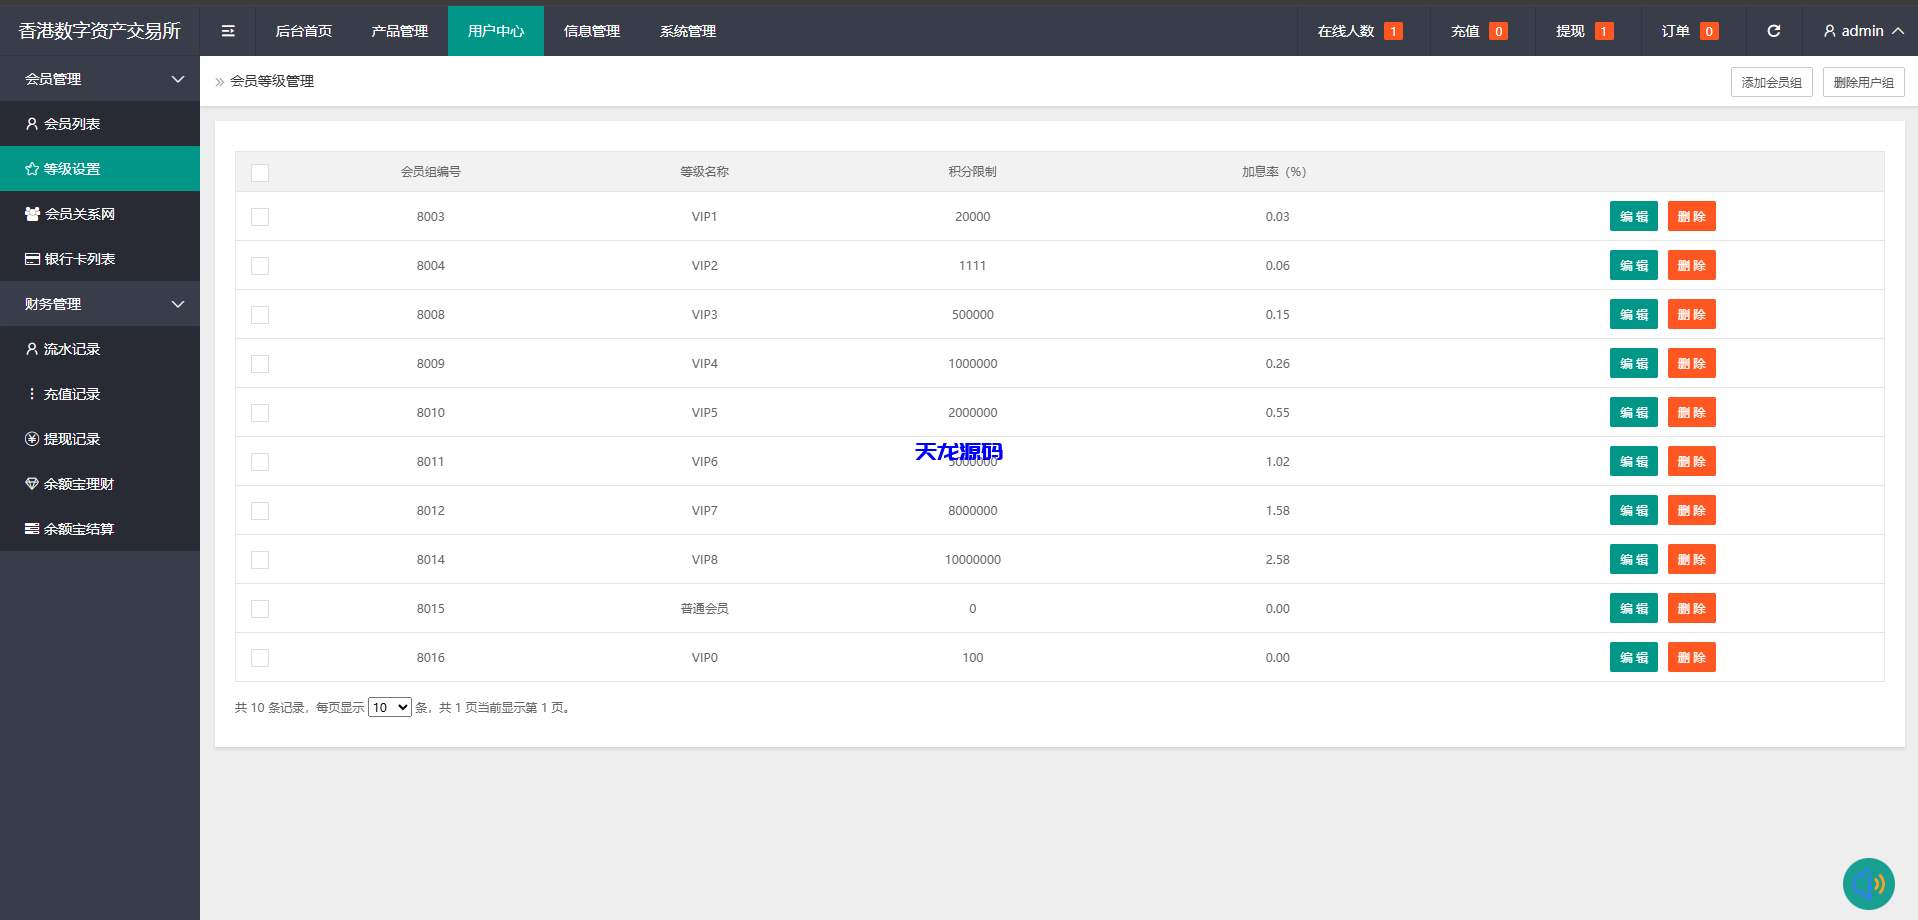Select the 会员列表 sidebar icon

click(x=31, y=124)
